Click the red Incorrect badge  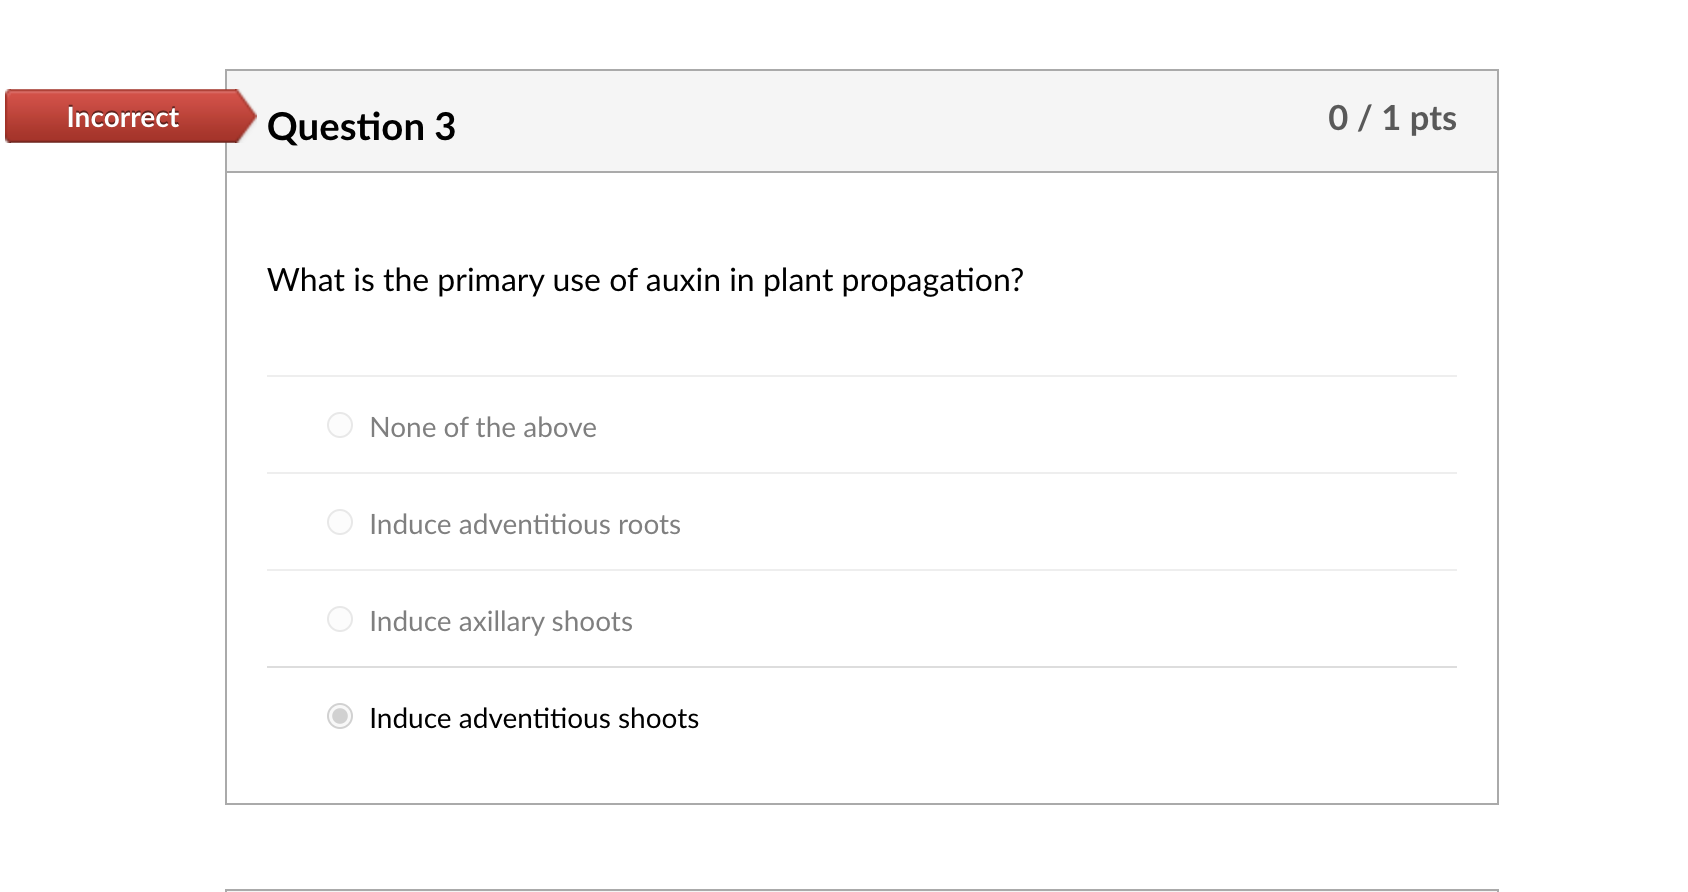click(122, 117)
